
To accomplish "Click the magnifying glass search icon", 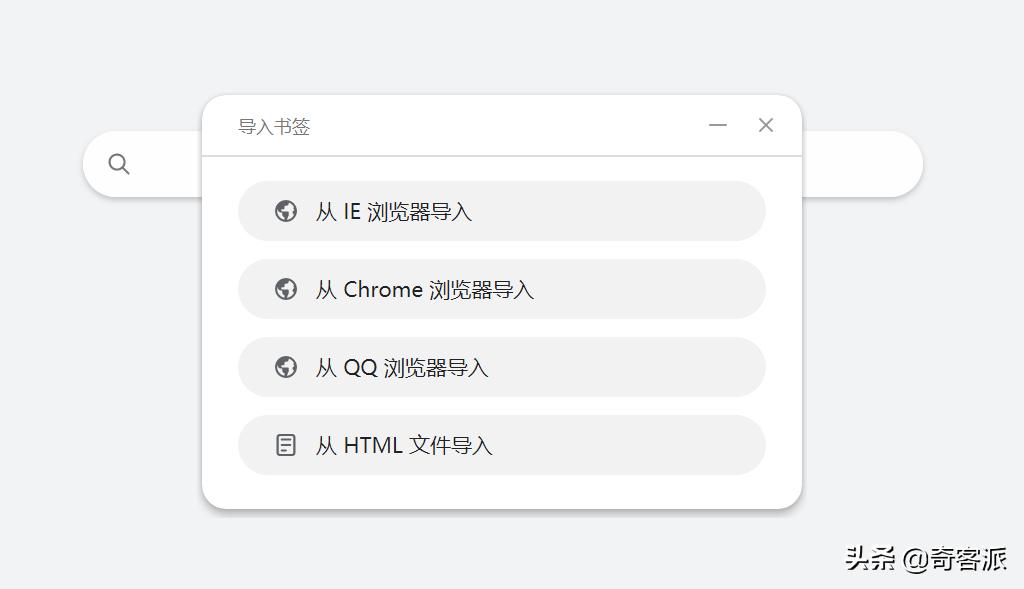I will [119, 163].
